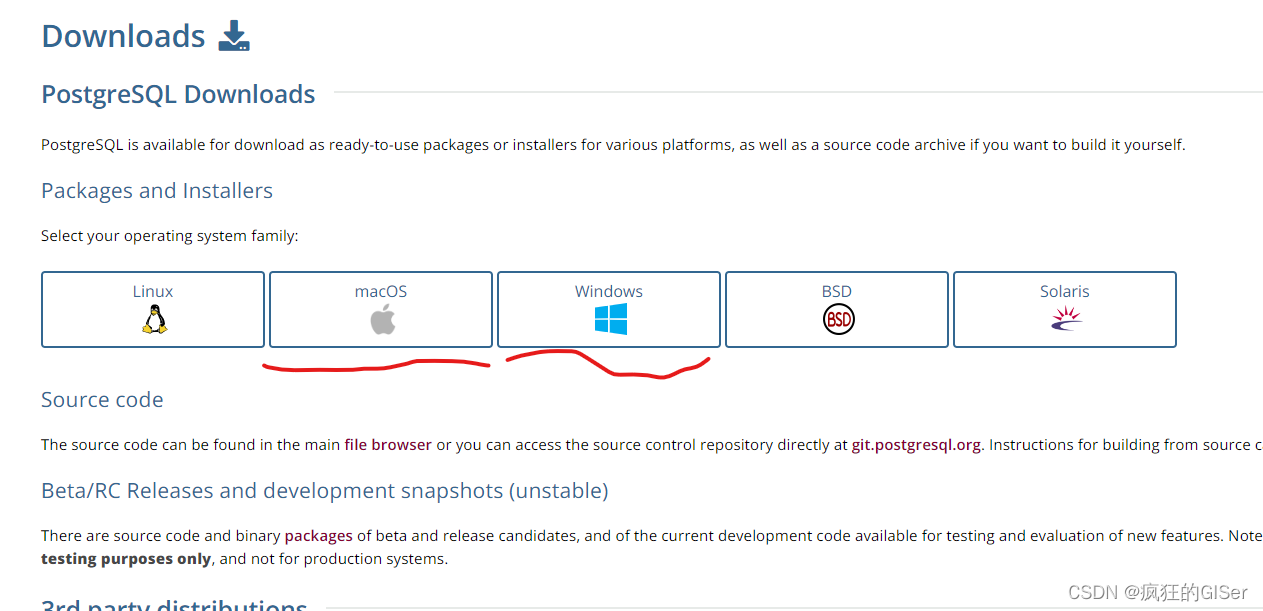Choose the Windows download option
Screen dimensions: 1263x611
pos(609,309)
